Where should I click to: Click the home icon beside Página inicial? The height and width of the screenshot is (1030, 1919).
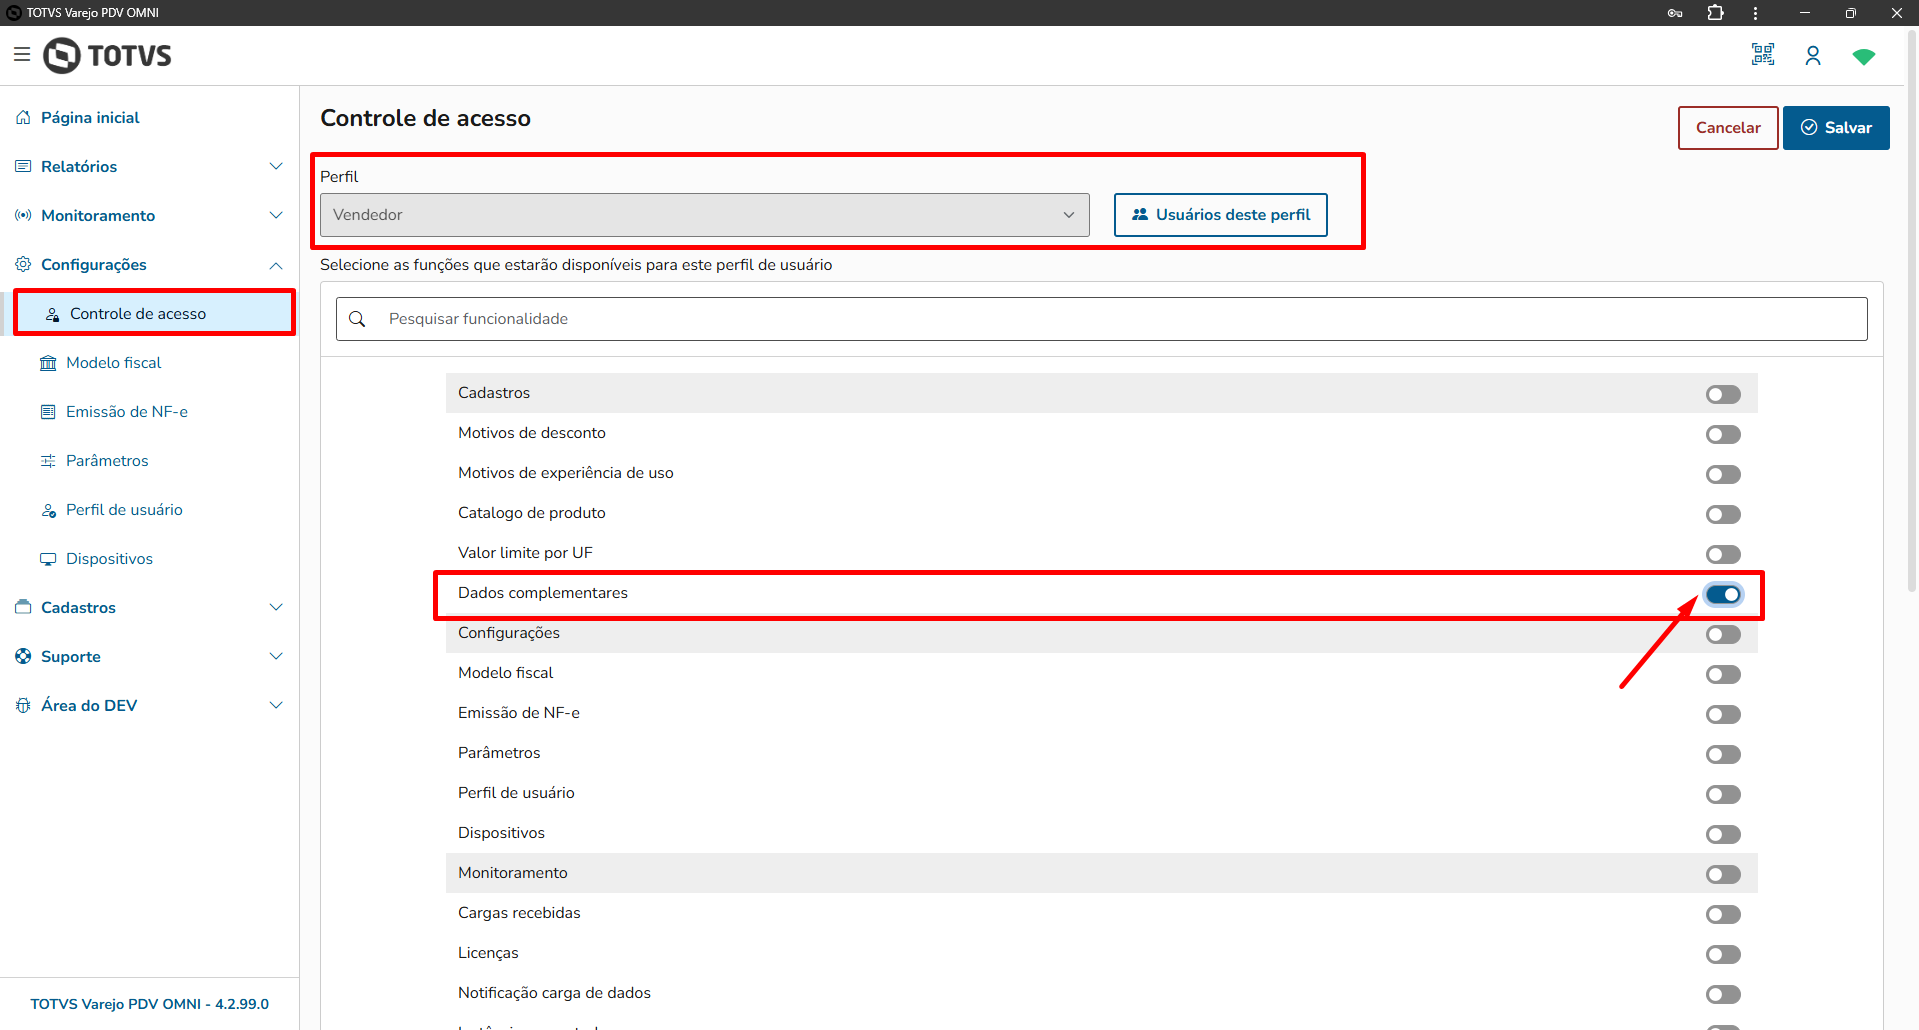point(23,118)
